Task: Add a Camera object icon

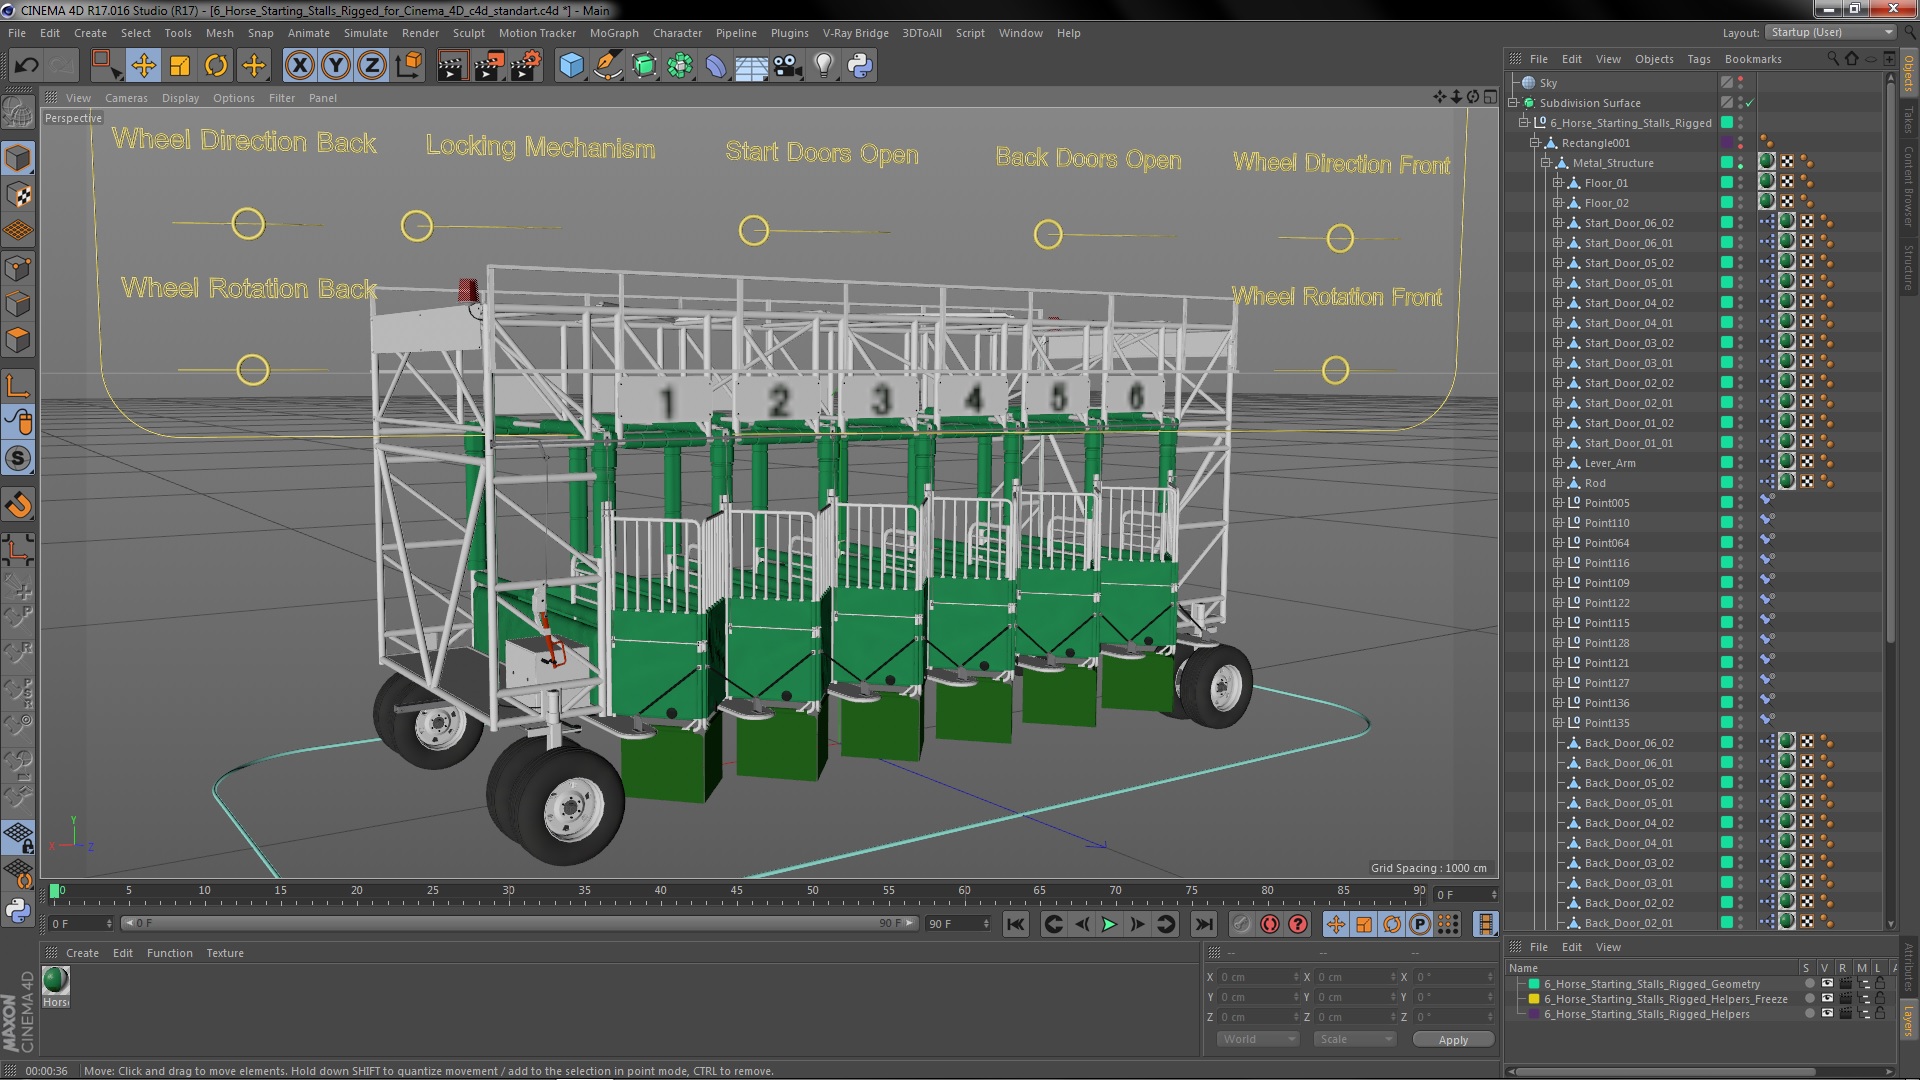Action: point(787,66)
